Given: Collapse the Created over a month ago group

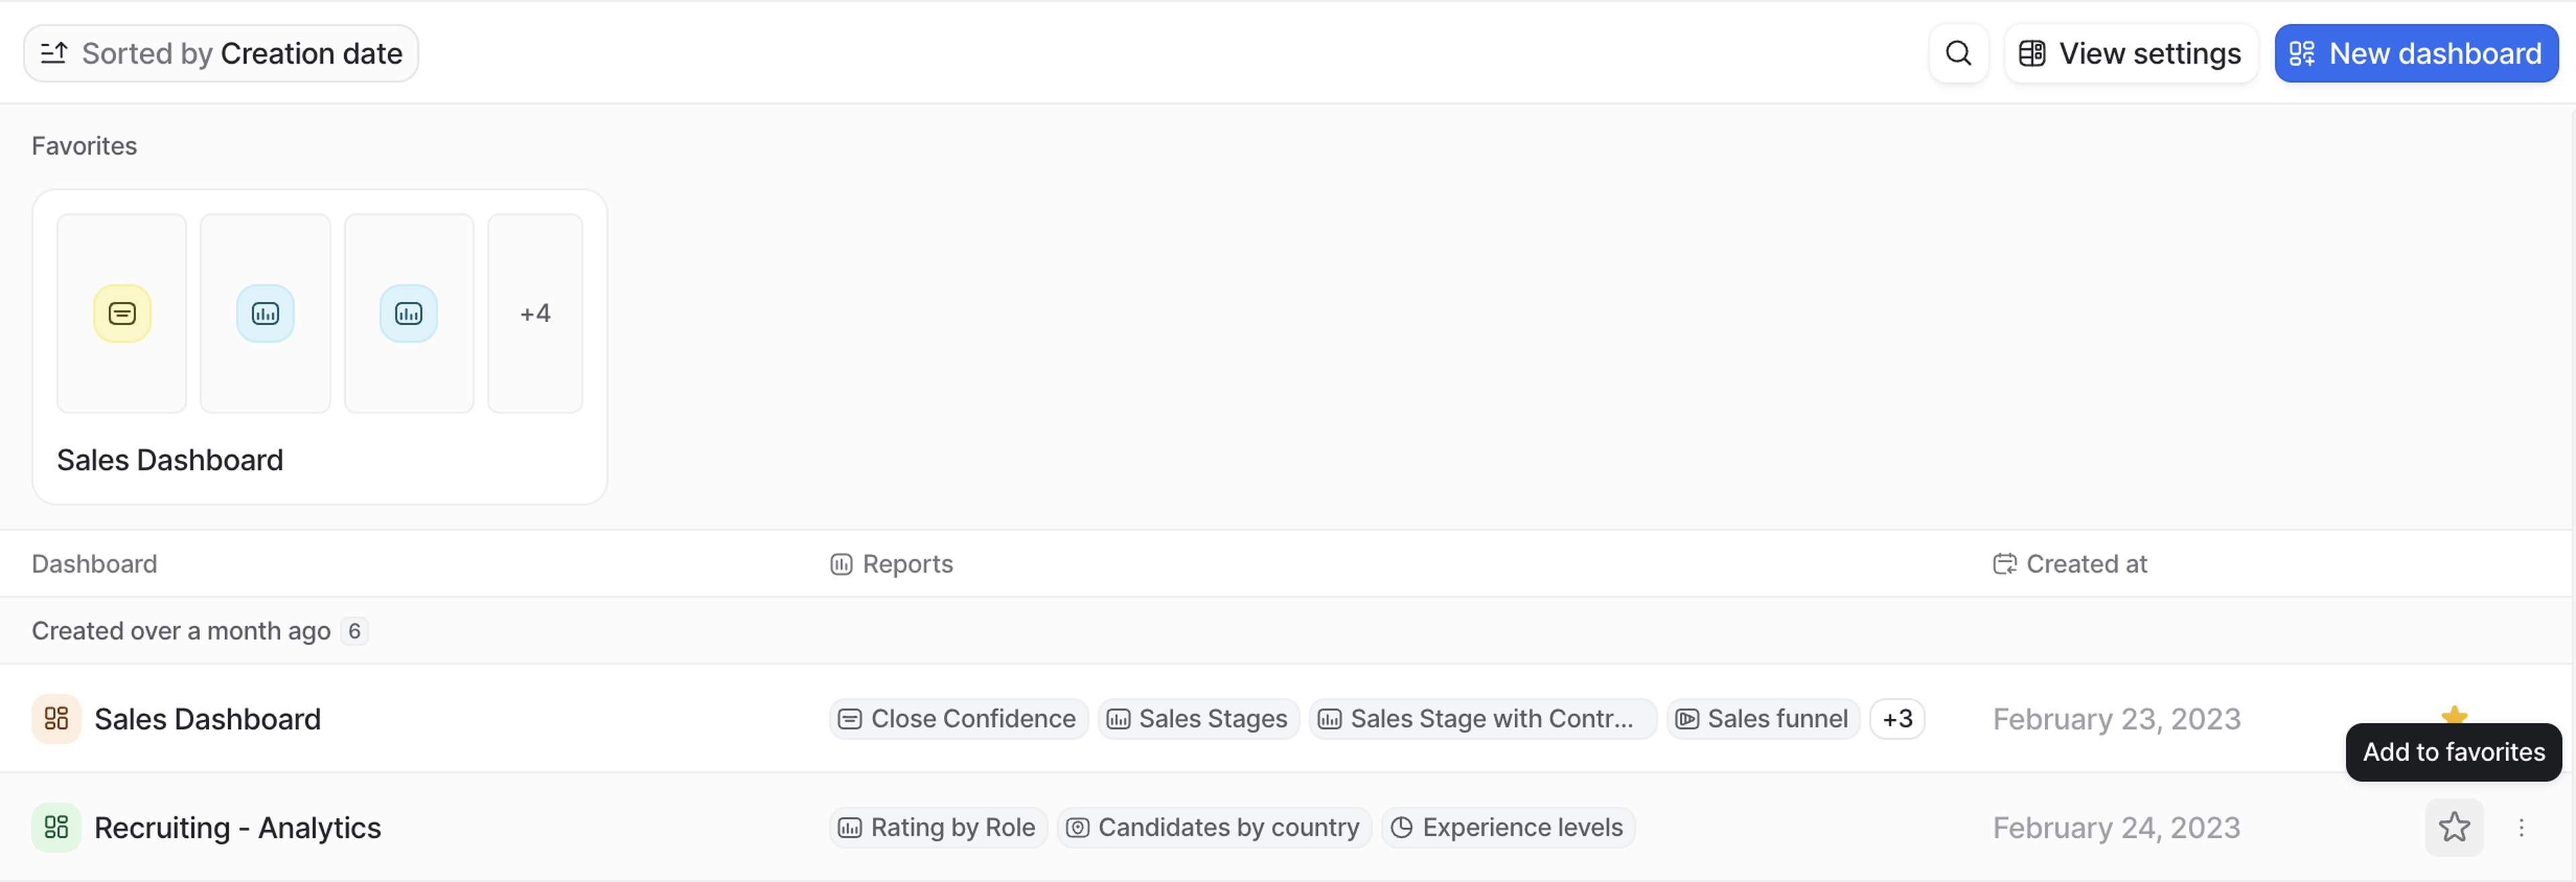Looking at the screenshot, I should tap(181, 631).
